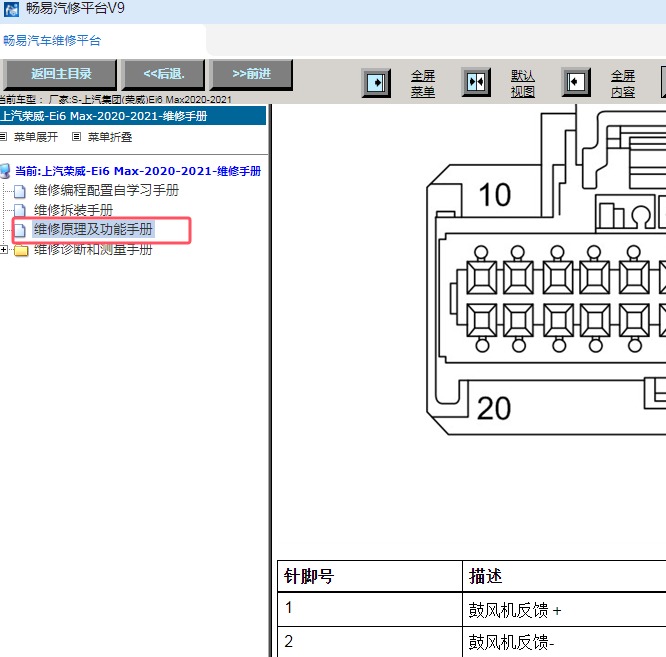666x657 pixels.
Task: Click the vehicle model text 当前车型
Action: [x=116, y=99]
